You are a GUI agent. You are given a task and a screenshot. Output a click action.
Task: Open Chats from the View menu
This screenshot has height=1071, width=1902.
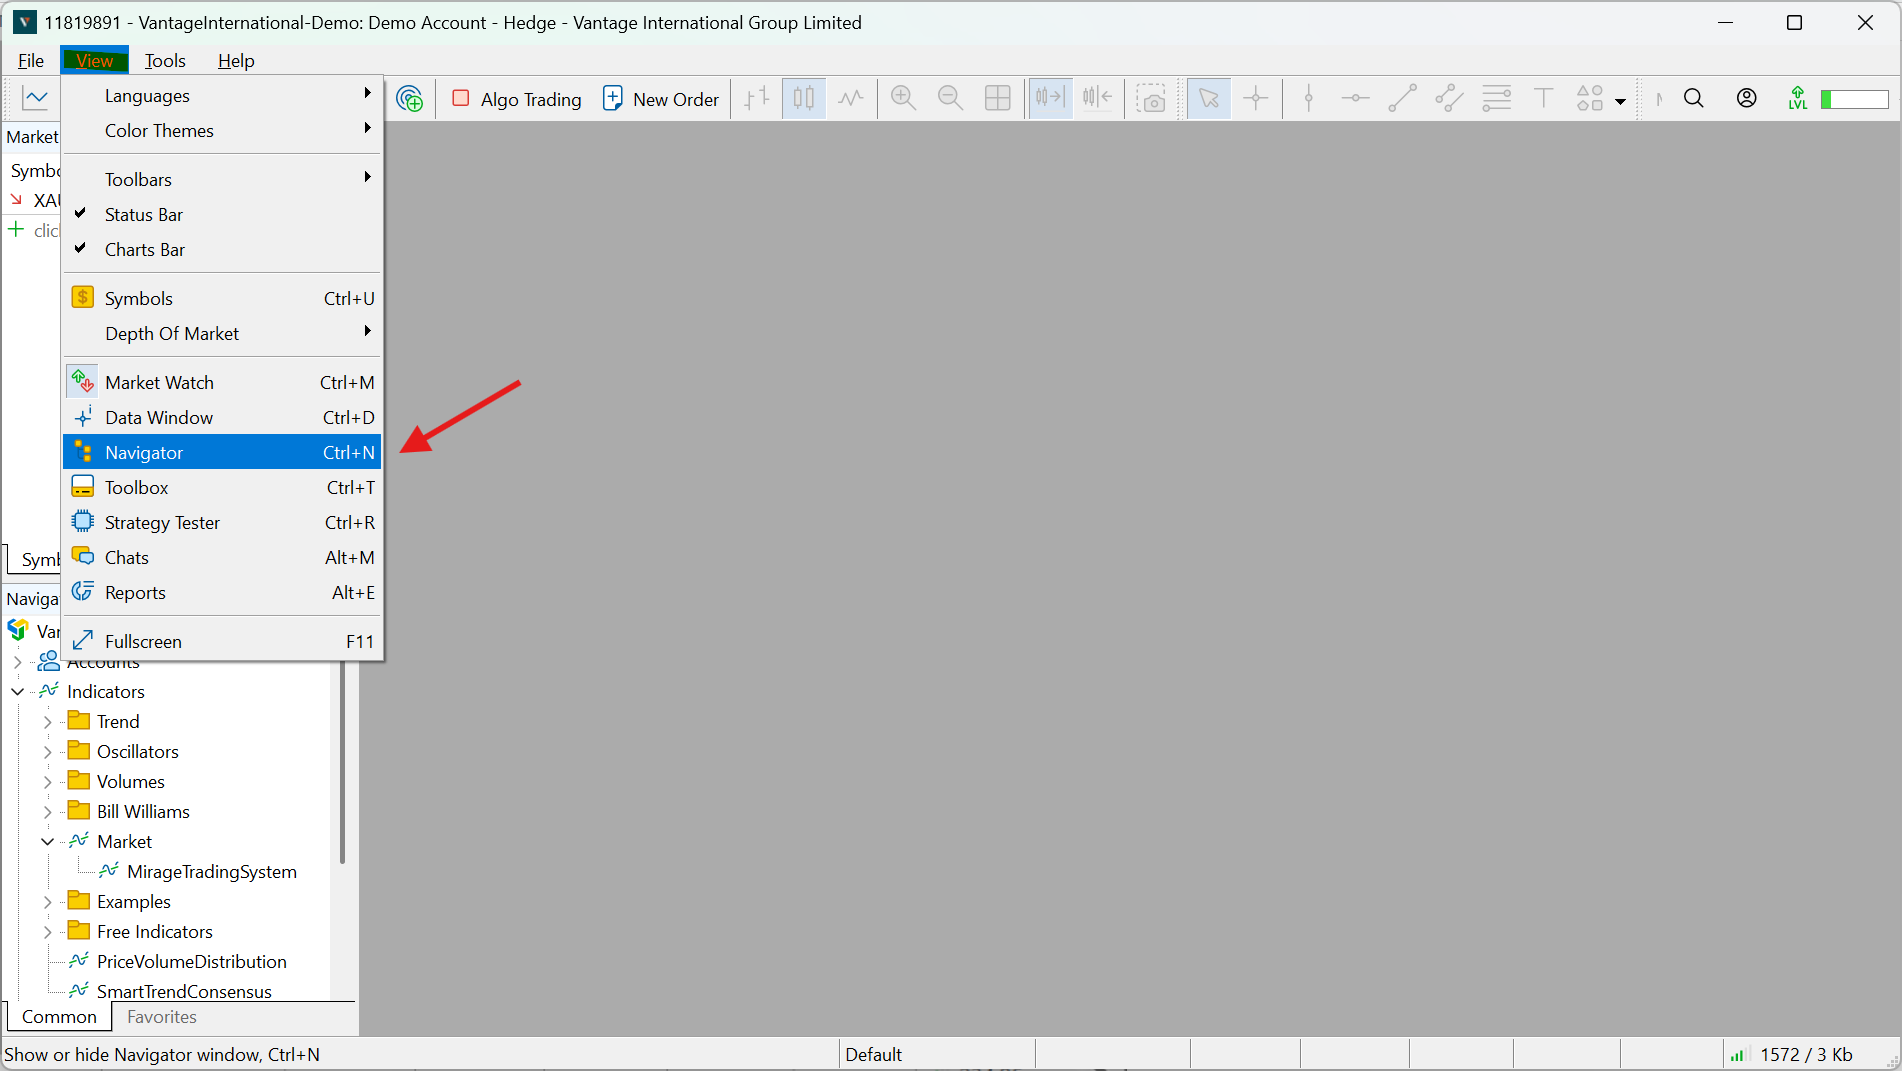coord(222,558)
